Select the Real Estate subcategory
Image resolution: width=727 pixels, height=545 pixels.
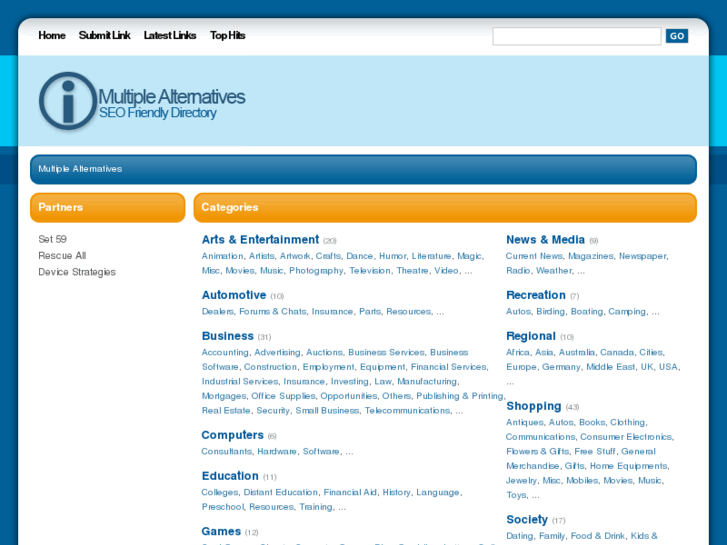point(226,410)
